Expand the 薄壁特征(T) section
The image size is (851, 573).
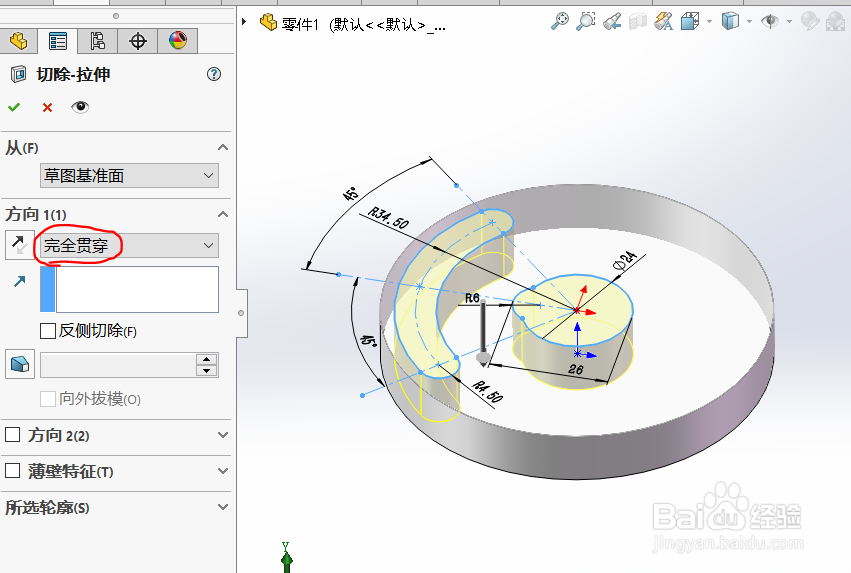pyautogui.click(x=223, y=471)
